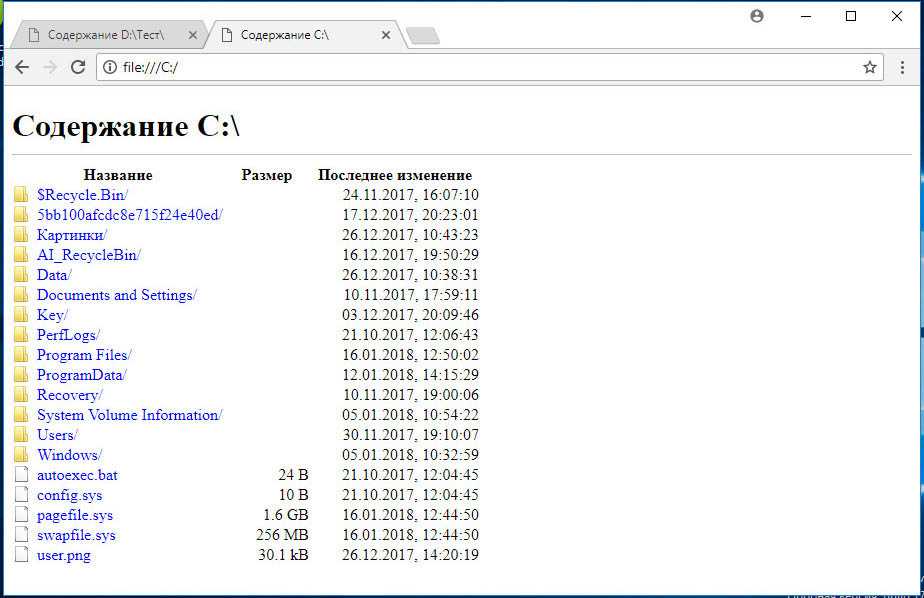Open a new tab with the blank tab button
The width and height of the screenshot is (924, 598).
point(423,36)
